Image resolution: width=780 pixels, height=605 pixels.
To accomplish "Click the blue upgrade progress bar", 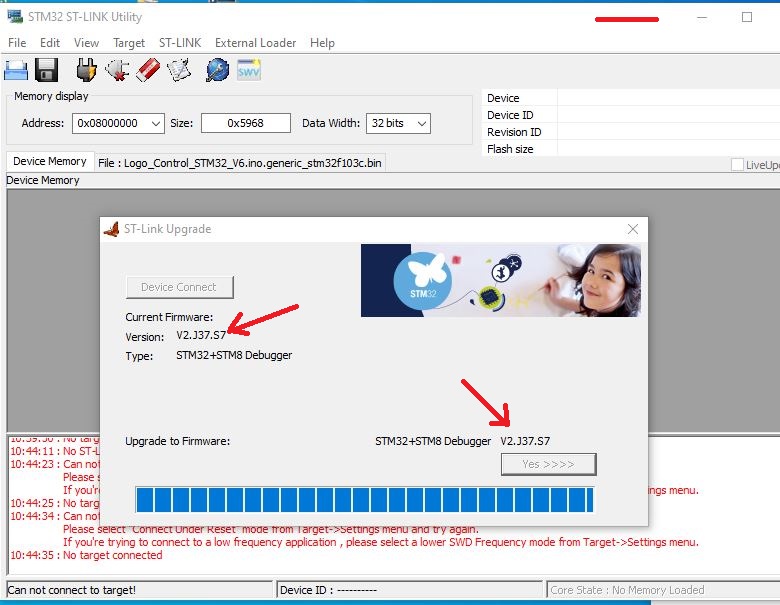I will point(364,500).
